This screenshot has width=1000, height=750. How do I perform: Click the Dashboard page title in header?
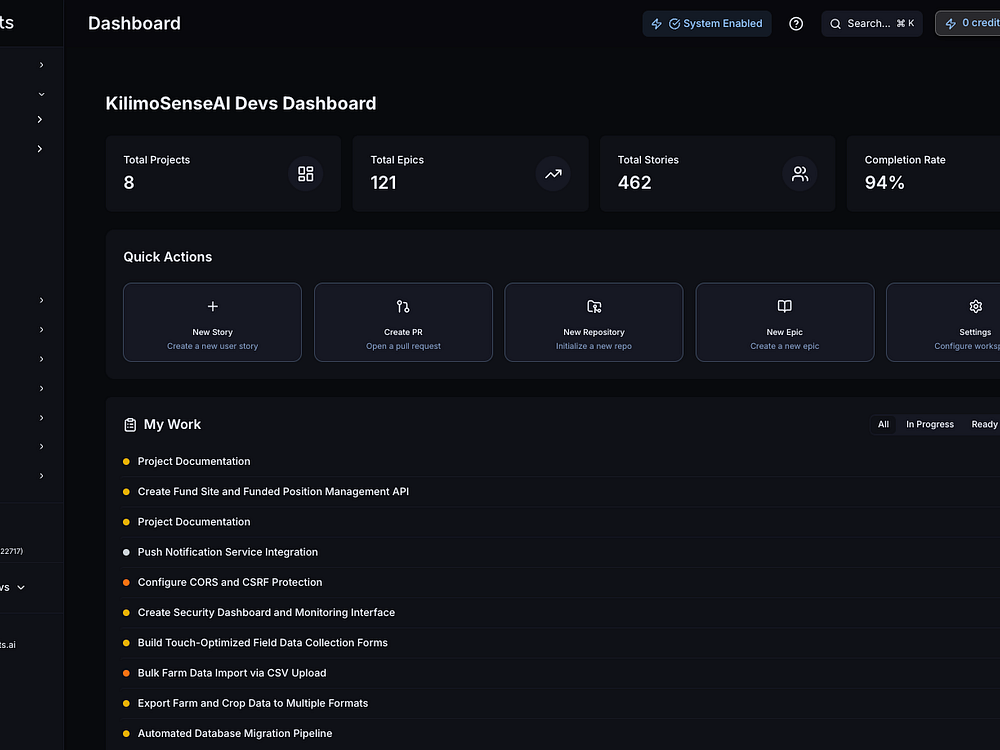click(x=134, y=24)
